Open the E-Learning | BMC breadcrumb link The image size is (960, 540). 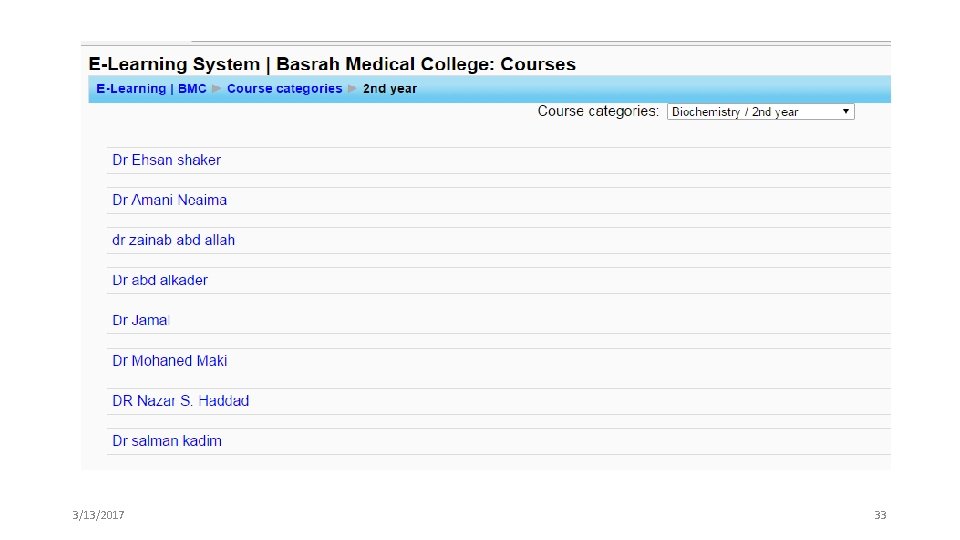pos(151,89)
